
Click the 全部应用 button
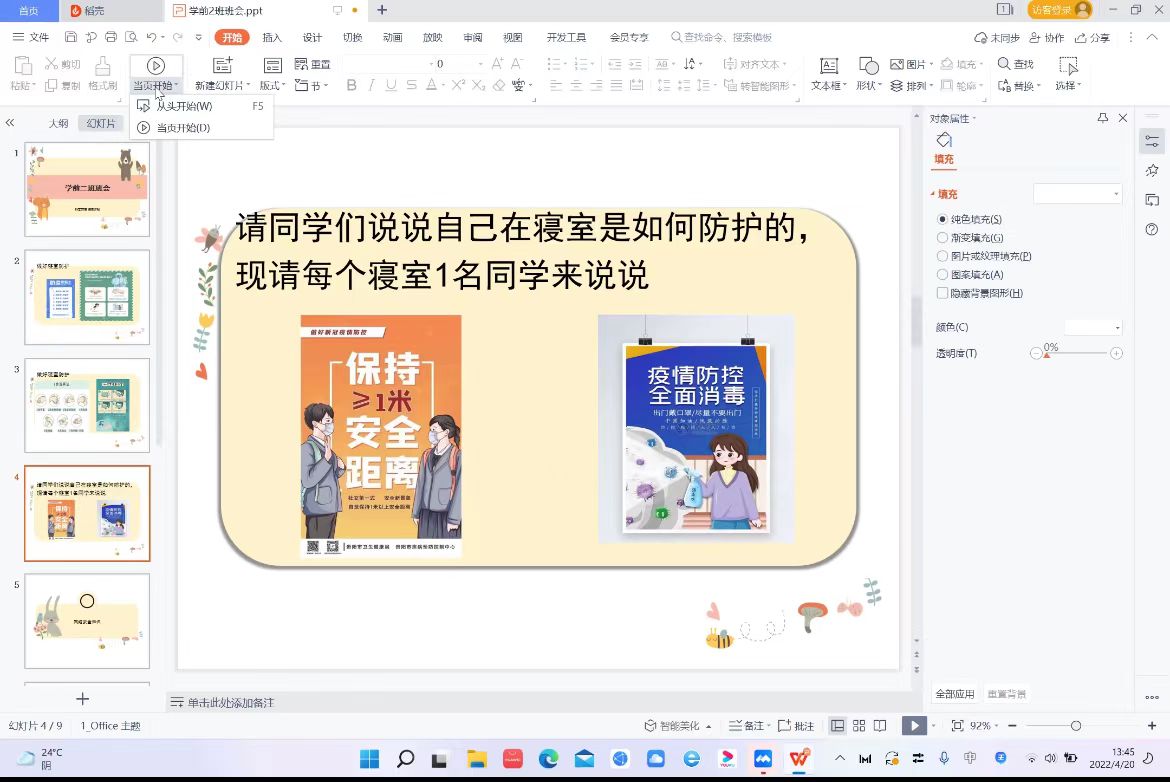(954, 694)
